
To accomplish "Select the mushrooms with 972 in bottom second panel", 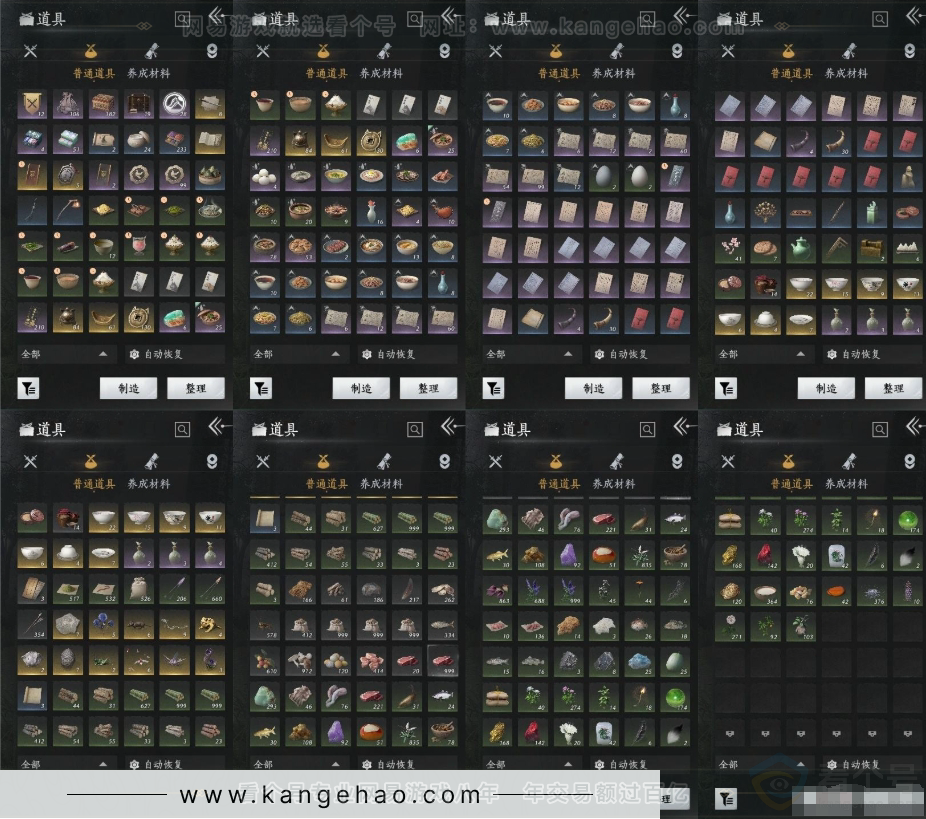I will coord(300,661).
